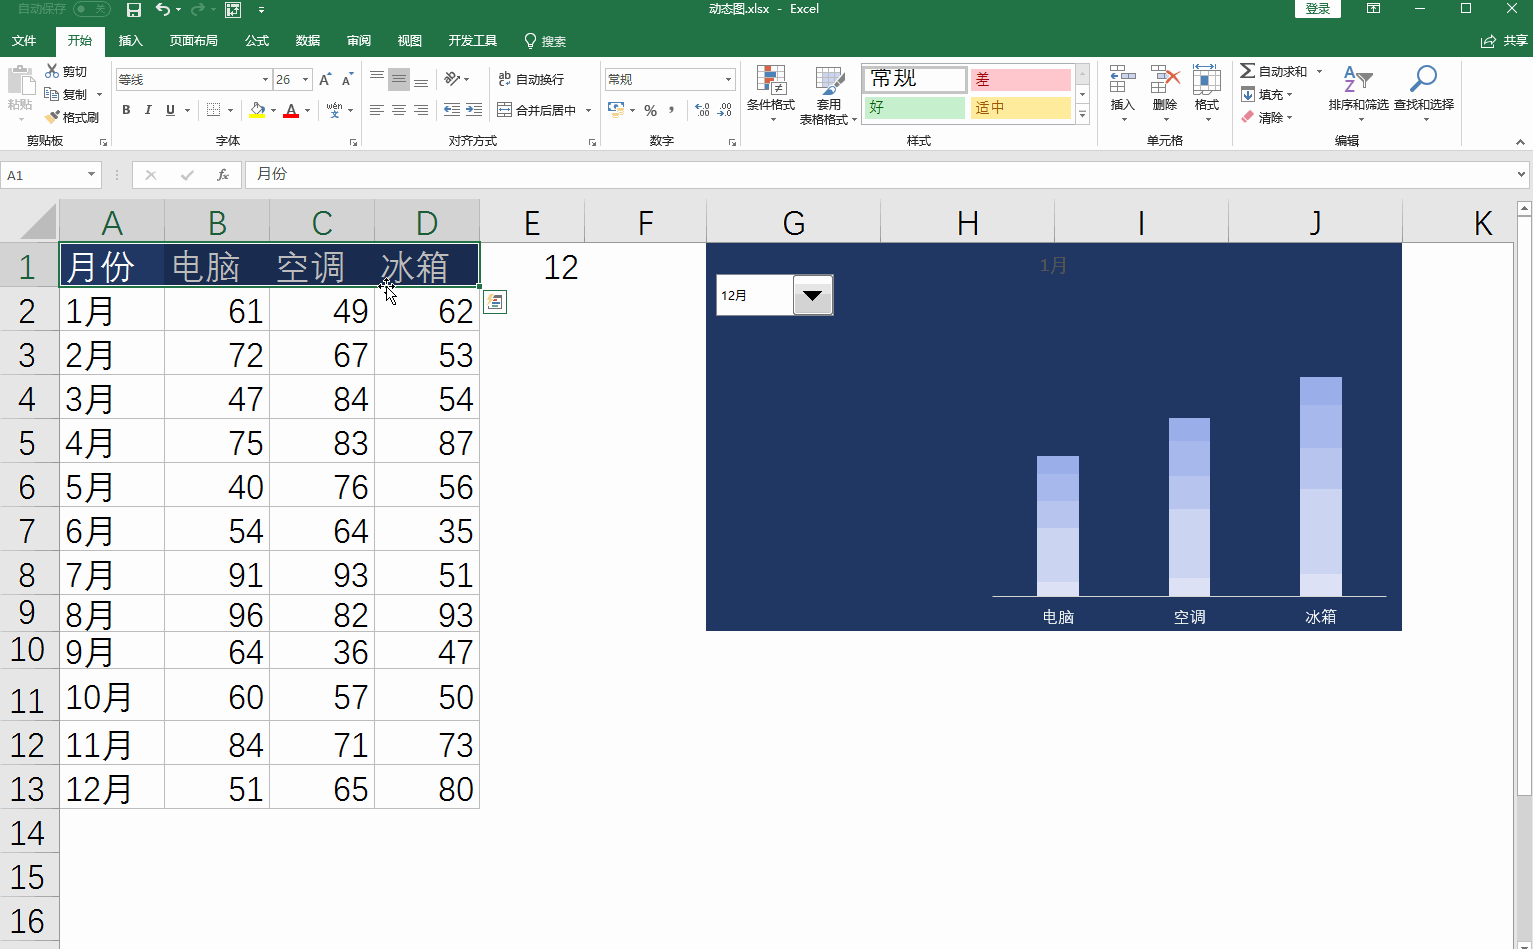Apply the green Good (好) cell style
The height and width of the screenshot is (949, 1533).
[914, 107]
